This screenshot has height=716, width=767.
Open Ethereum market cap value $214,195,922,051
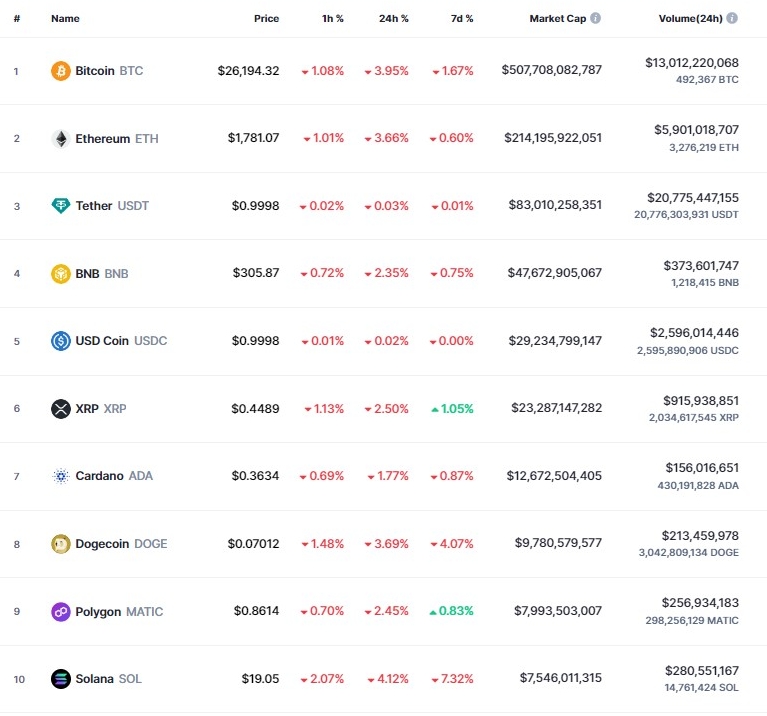[x=553, y=138]
